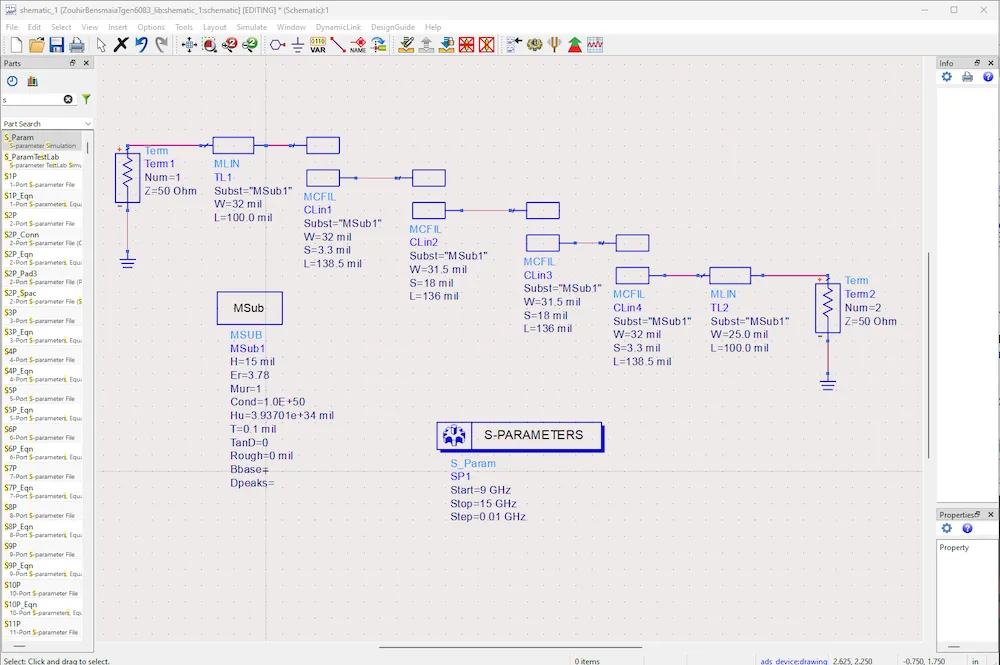Click the New document toolbar icon
The image size is (1000, 665).
(x=16, y=45)
